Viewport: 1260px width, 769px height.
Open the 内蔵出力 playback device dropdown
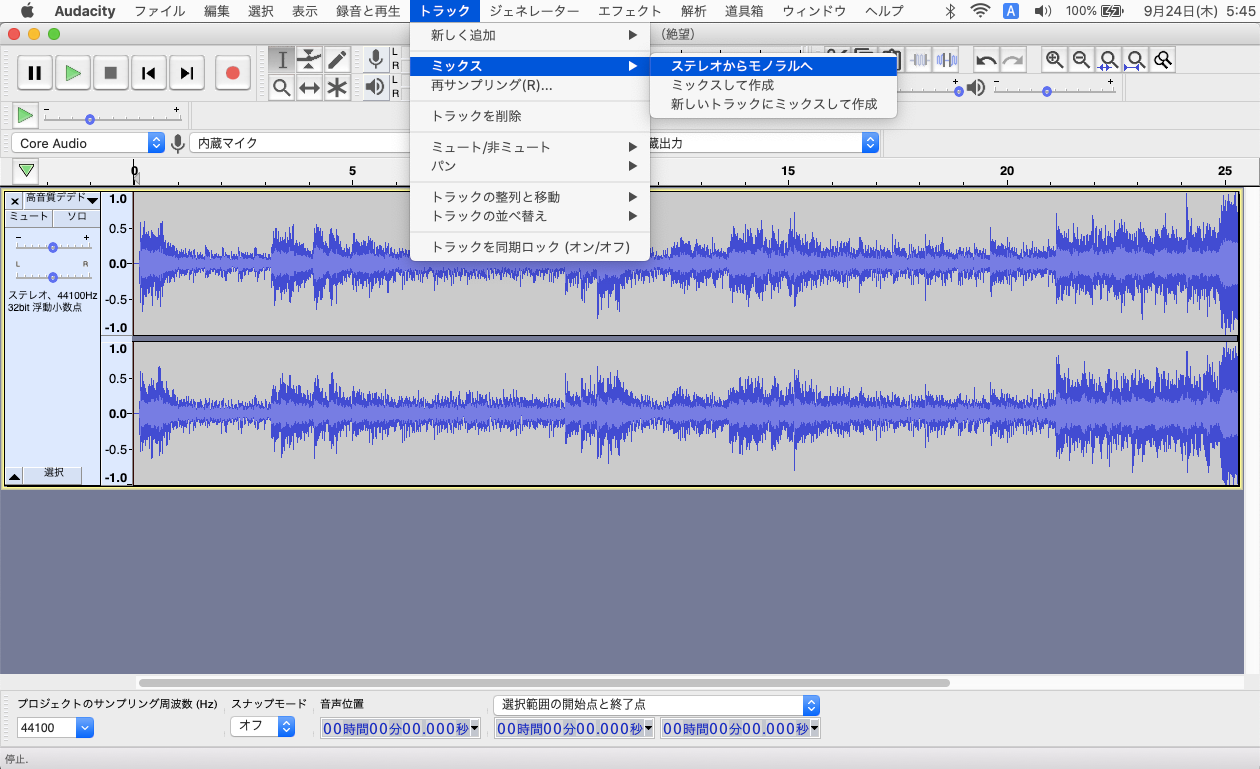[x=765, y=143]
